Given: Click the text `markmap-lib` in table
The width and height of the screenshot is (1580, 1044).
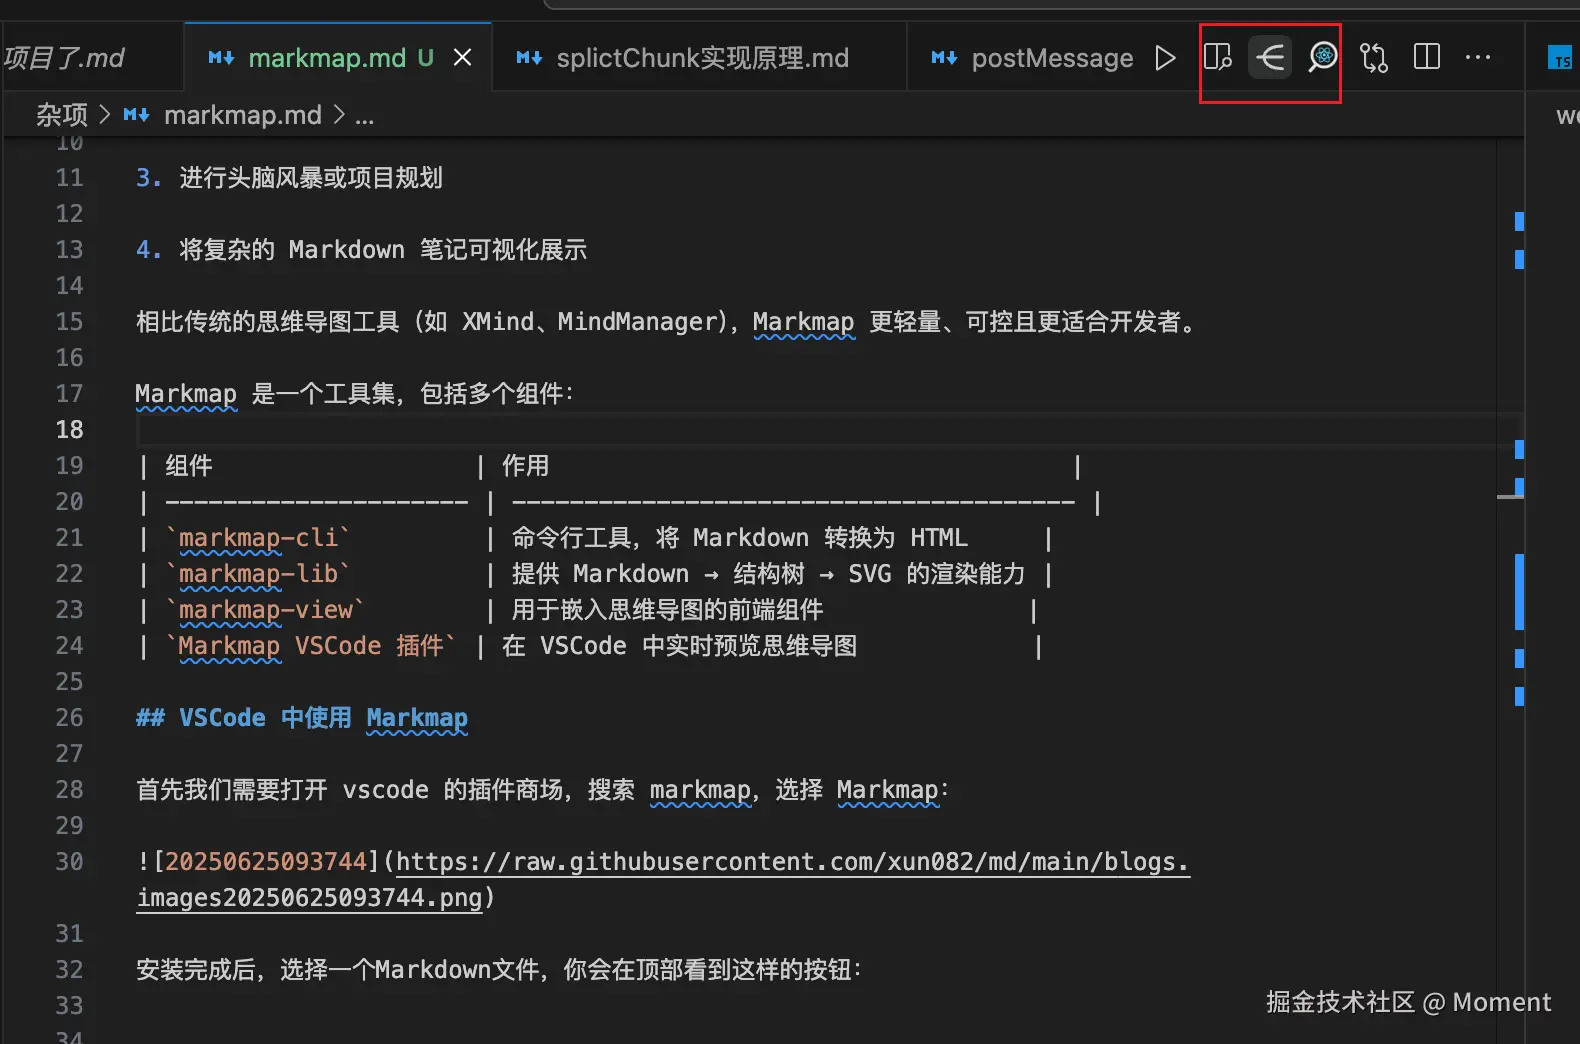Looking at the screenshot, I should pos(258,574).
